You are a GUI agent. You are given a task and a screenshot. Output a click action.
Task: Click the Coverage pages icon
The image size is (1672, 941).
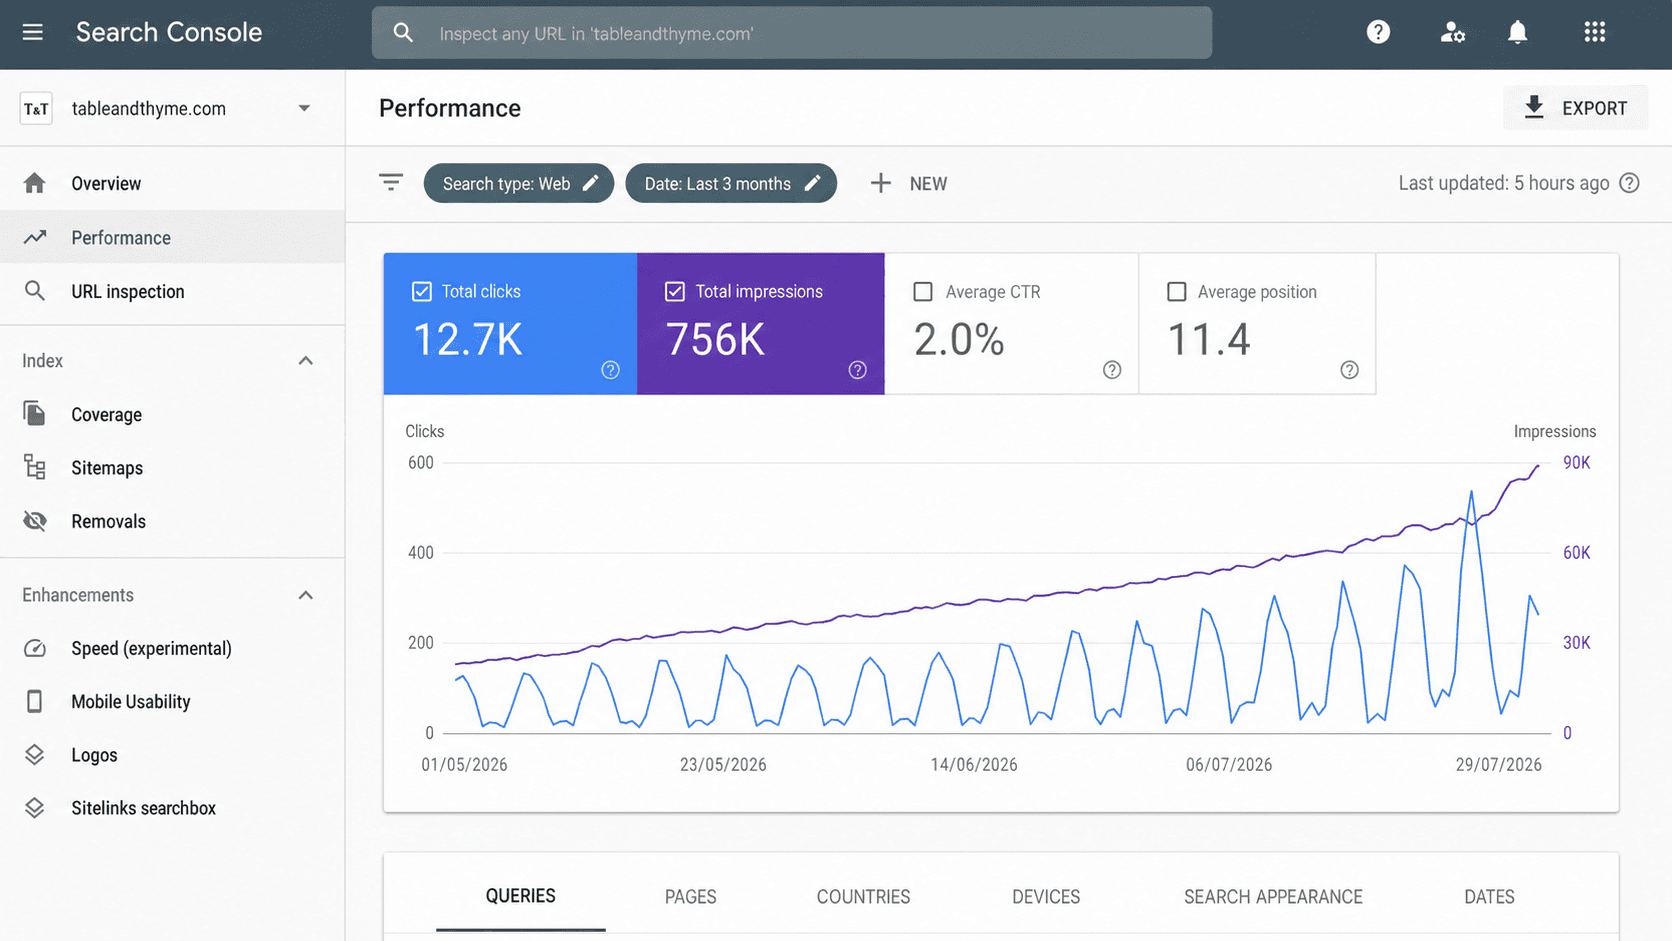[x=35, y=413]
